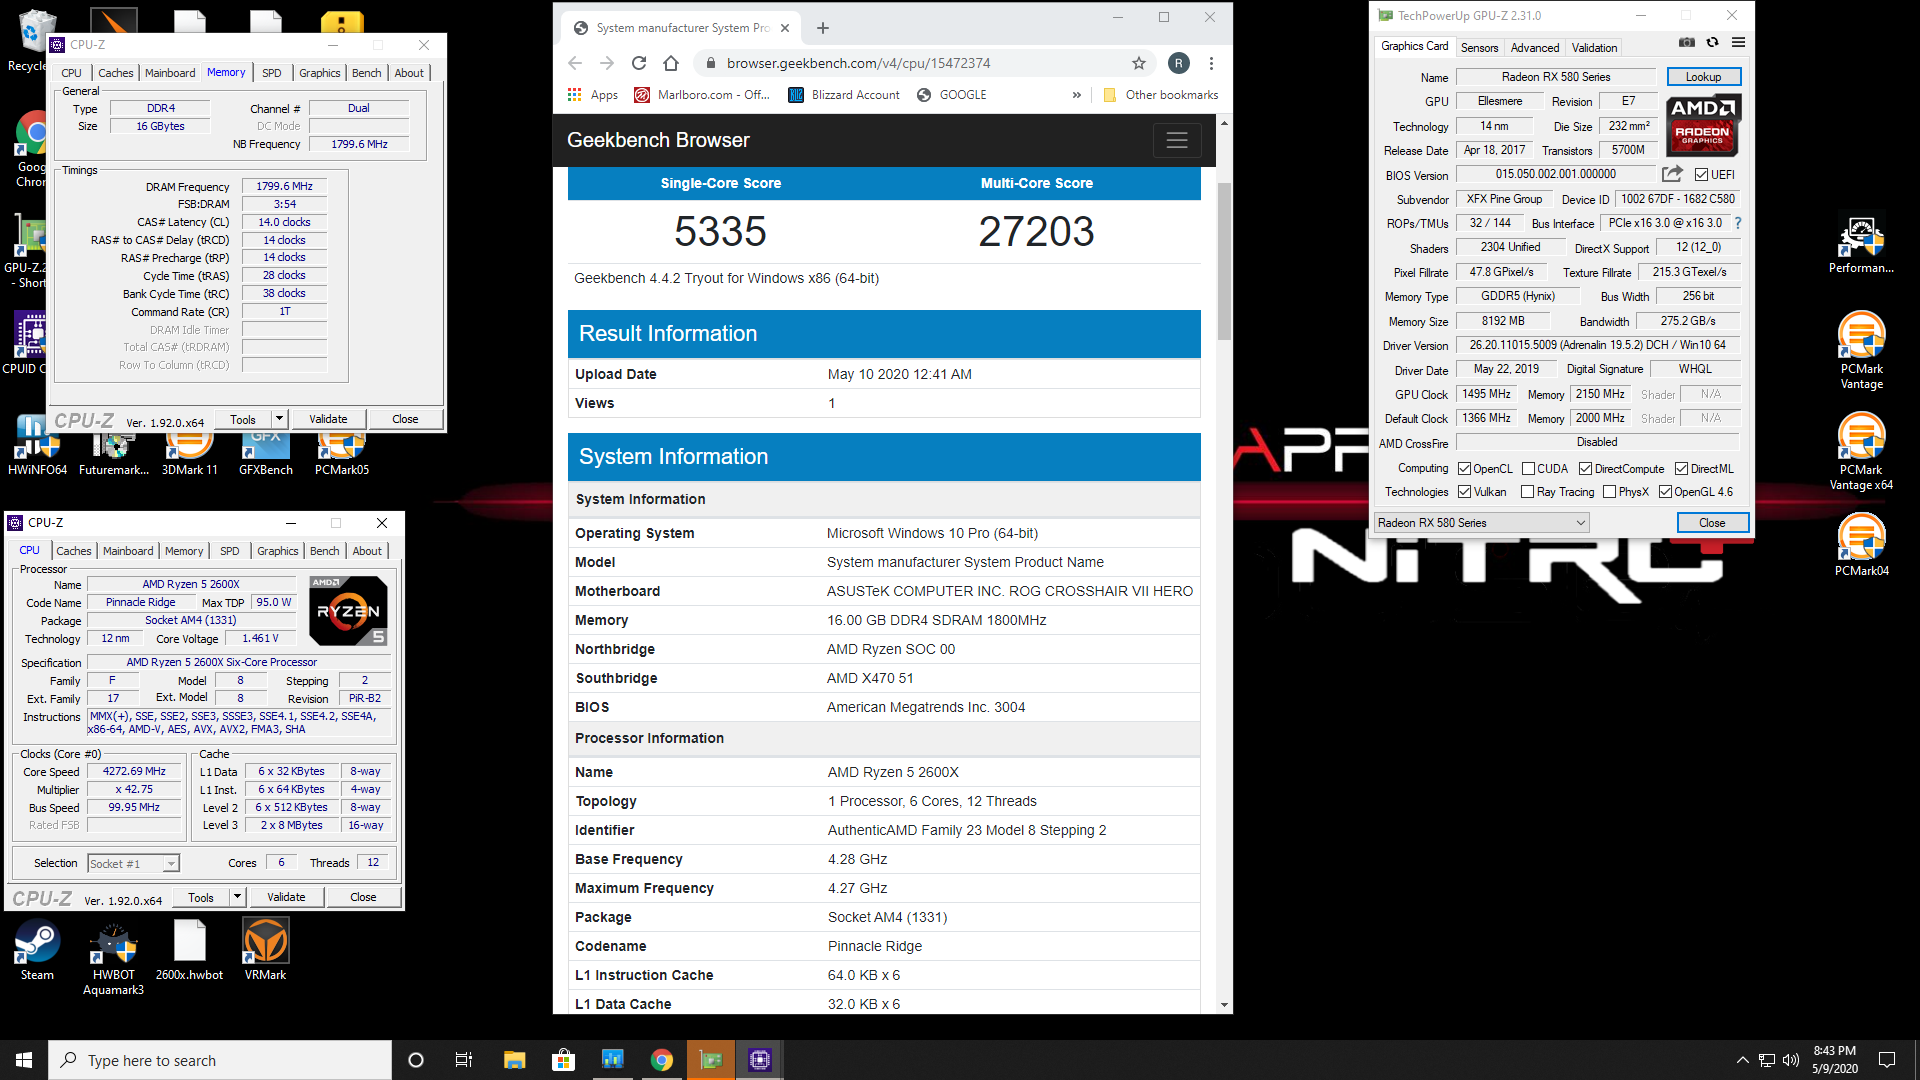The height and width of the screenshot is (1080, 1920).
Task: Toggle the PhysX checkbox
Action: (1609, 492)
